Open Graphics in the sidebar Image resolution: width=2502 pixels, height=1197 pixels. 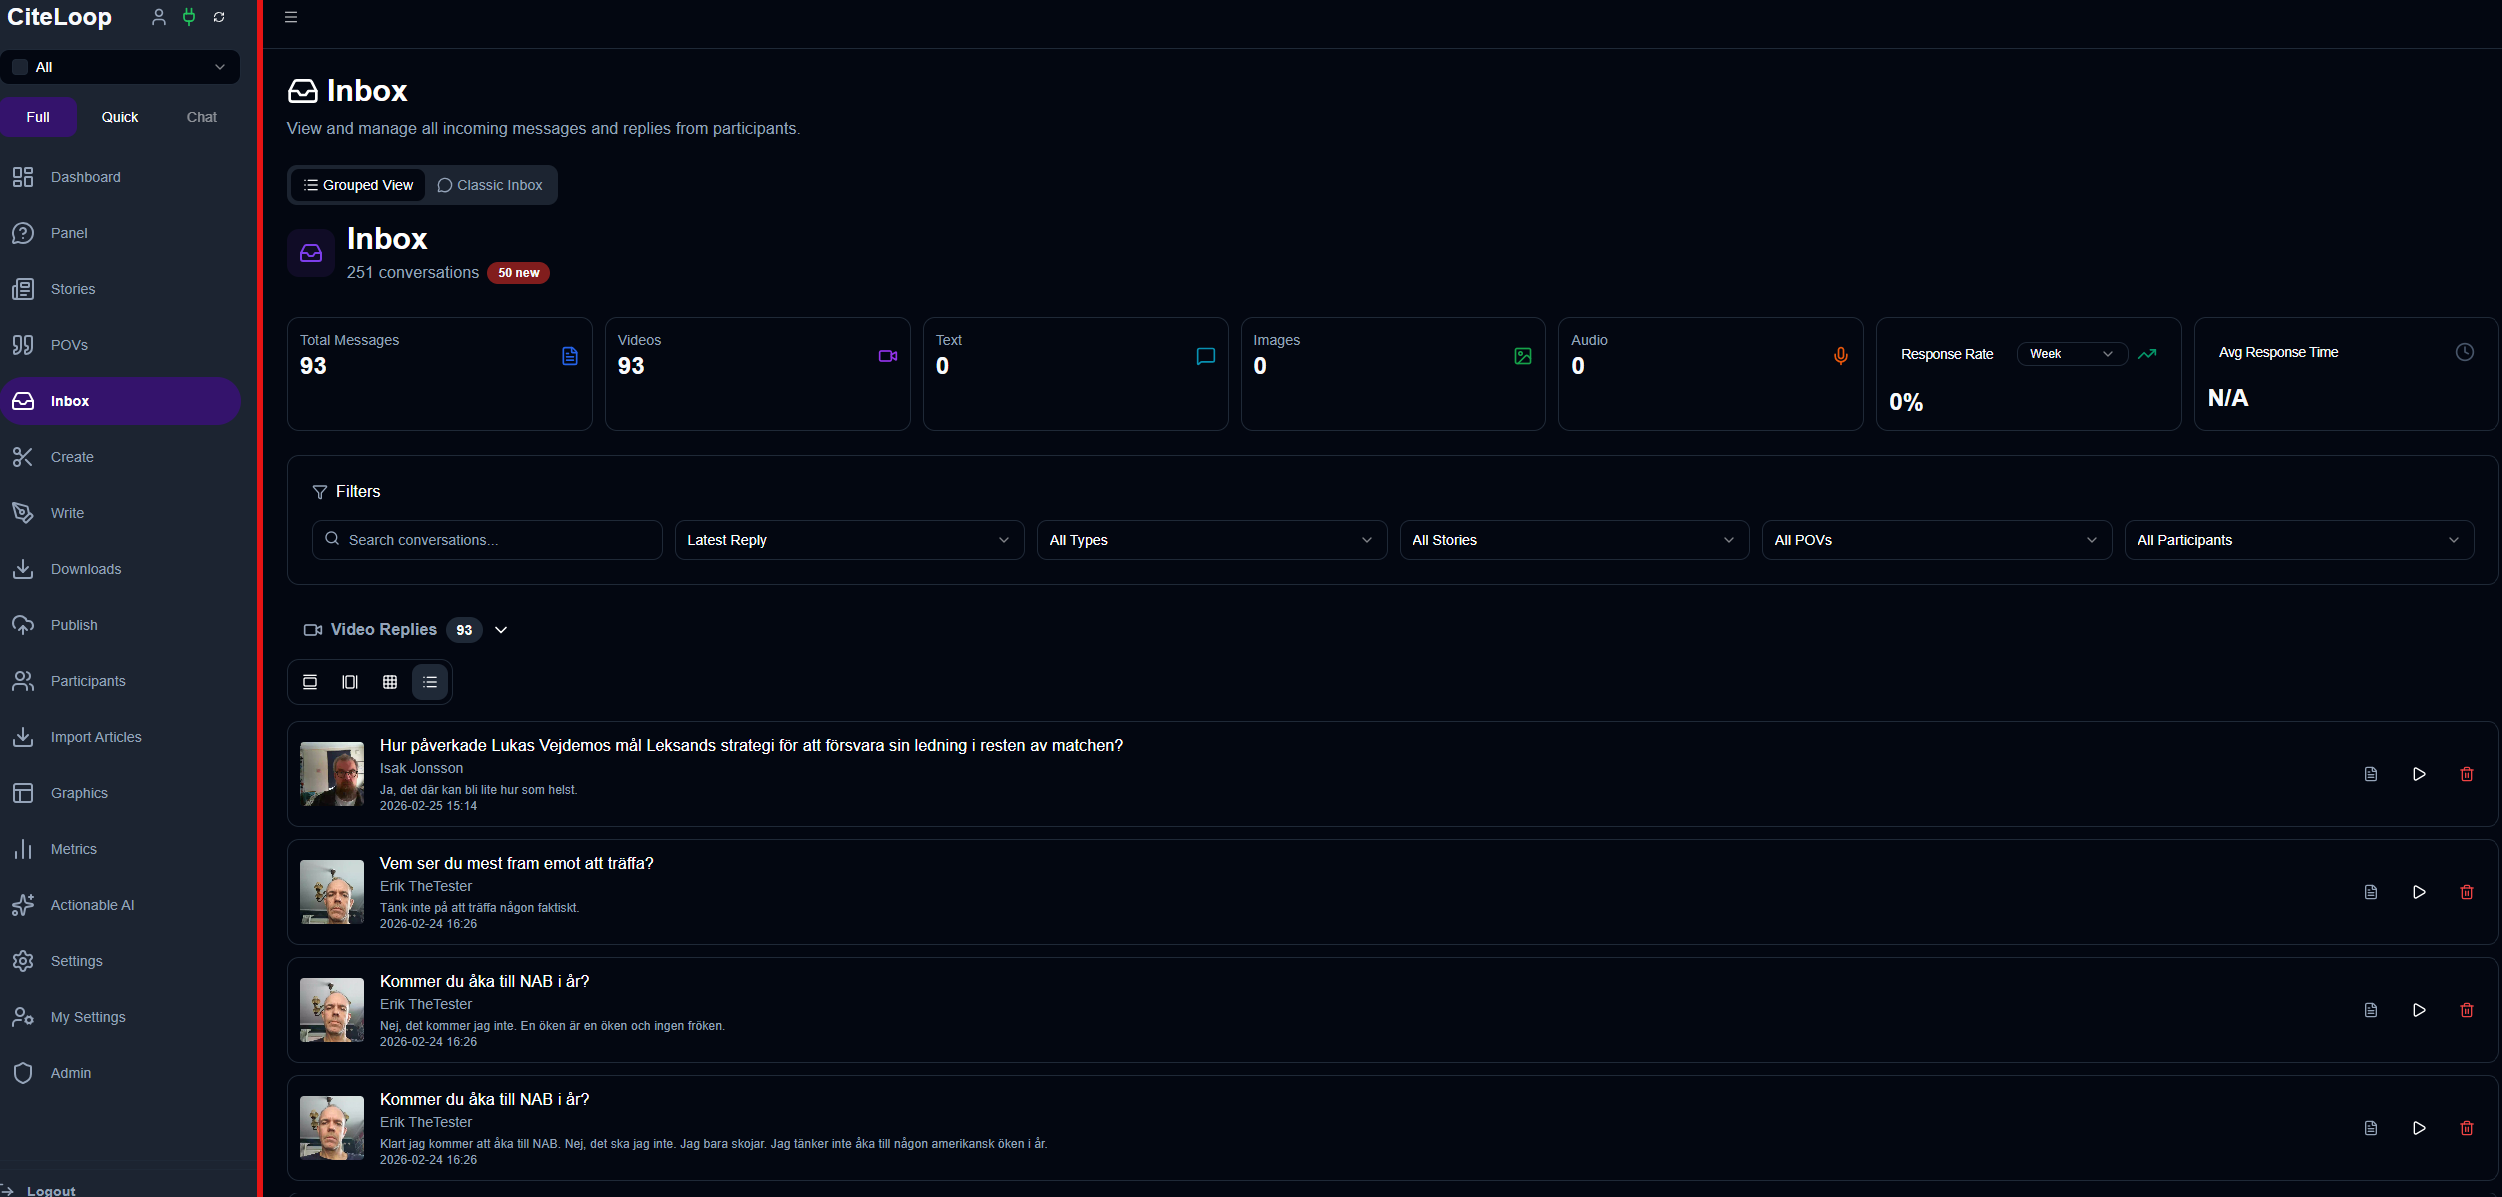point(120,793)
